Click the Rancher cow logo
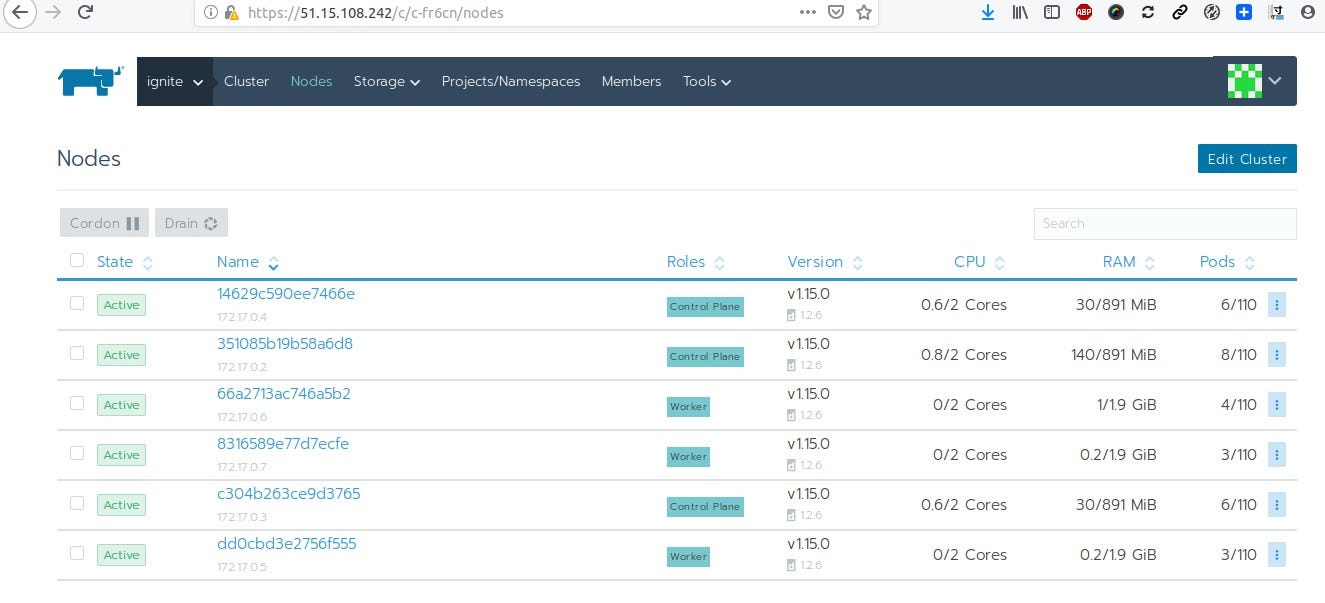 tap(91, 81)
